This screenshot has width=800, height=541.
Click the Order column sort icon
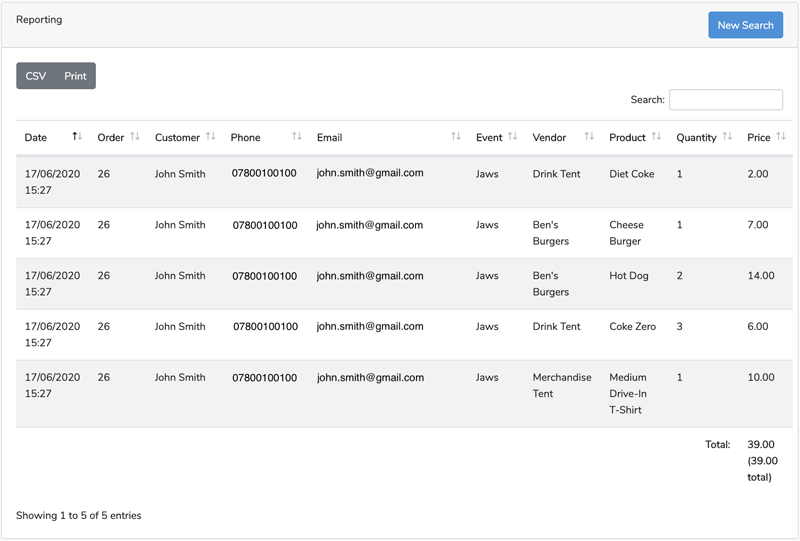[x=135, y=136]
